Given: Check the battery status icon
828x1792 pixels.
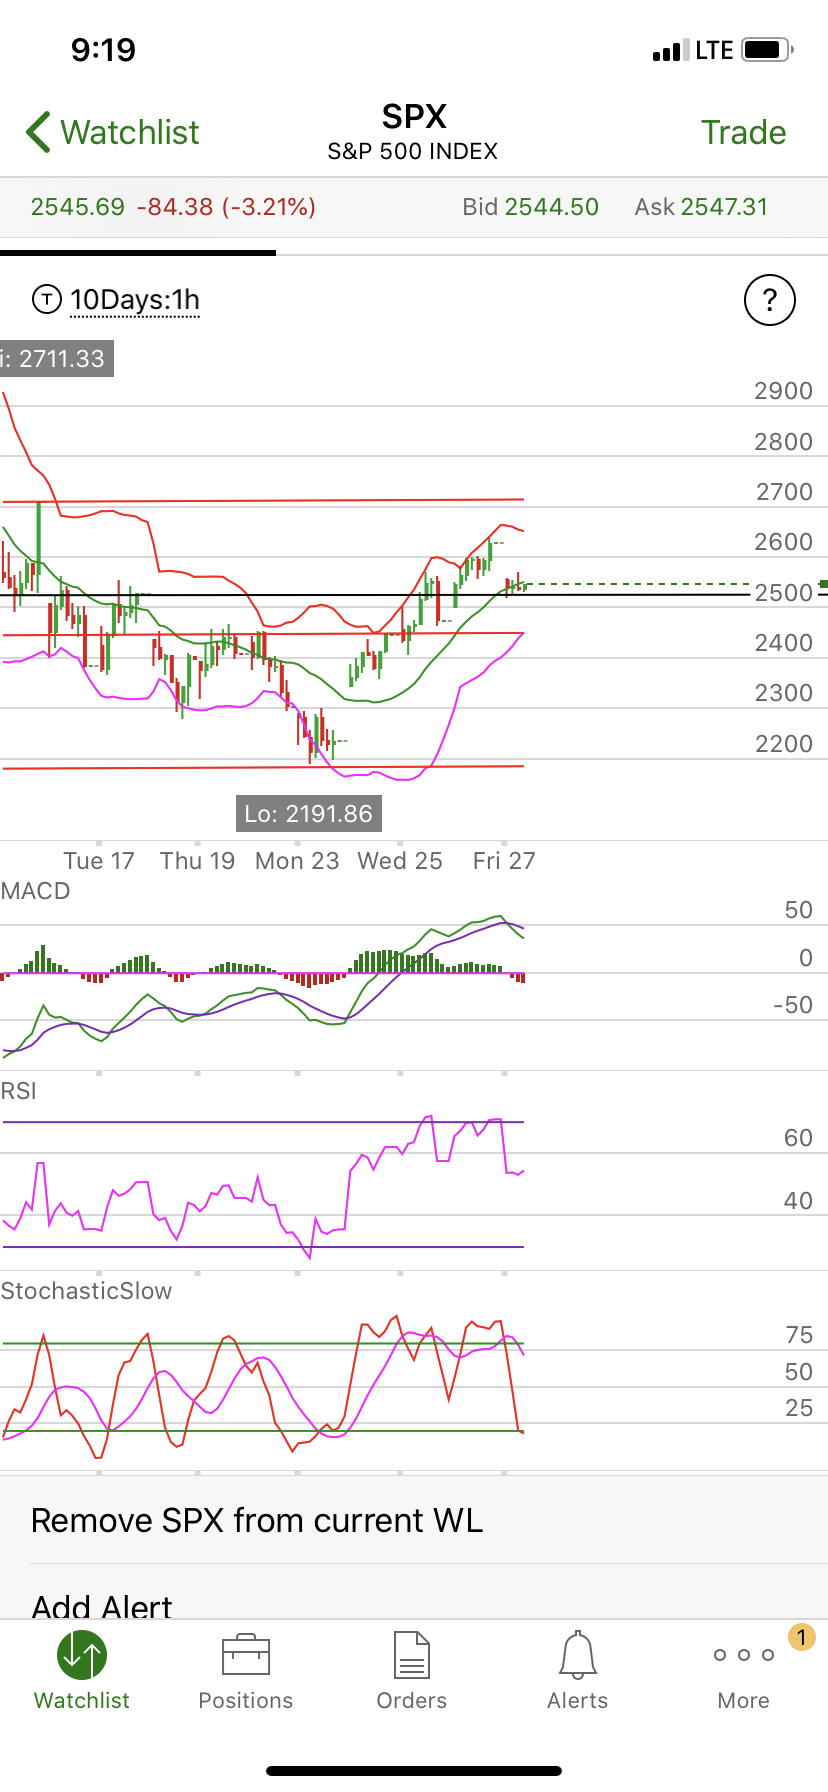Looking at the screenshot, I should point(768,49).
